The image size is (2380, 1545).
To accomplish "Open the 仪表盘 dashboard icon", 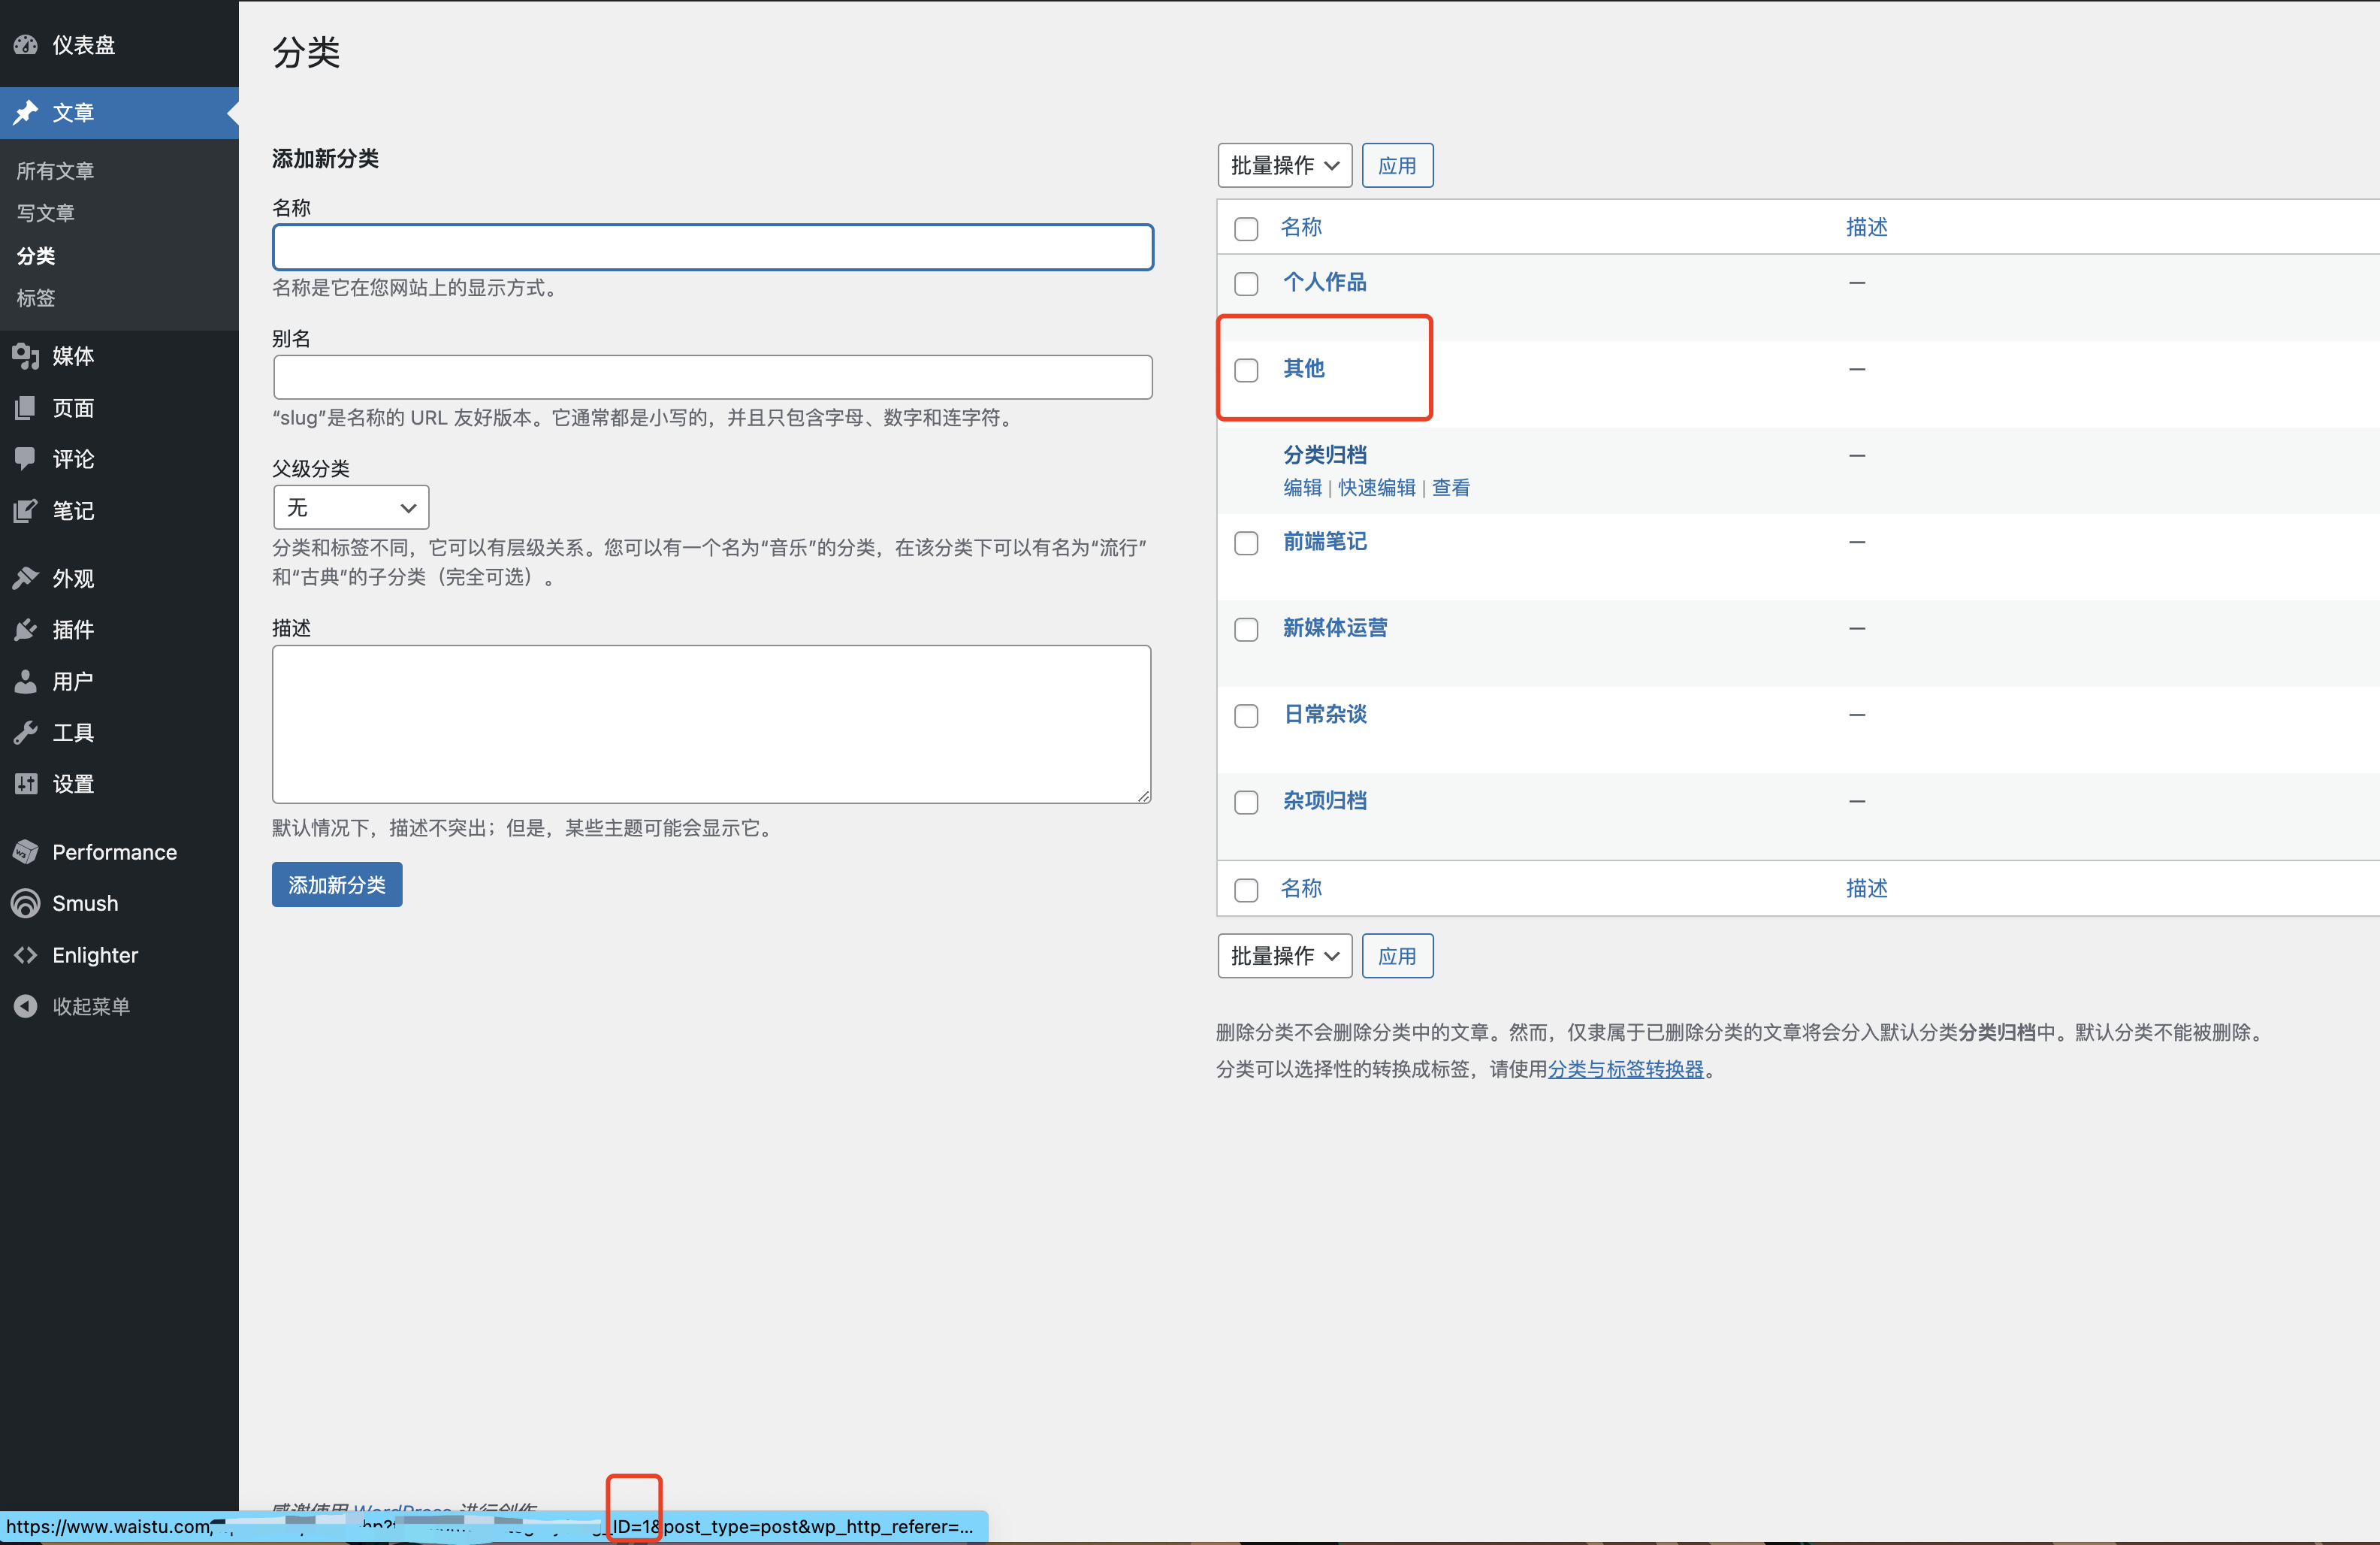I will point(25,45).
